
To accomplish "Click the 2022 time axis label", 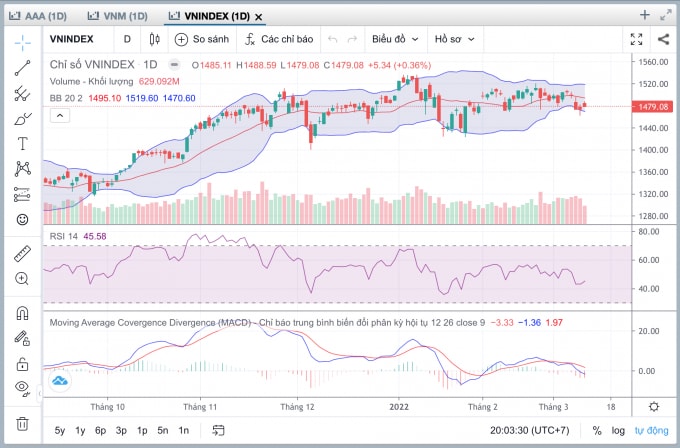I will 399,407.
